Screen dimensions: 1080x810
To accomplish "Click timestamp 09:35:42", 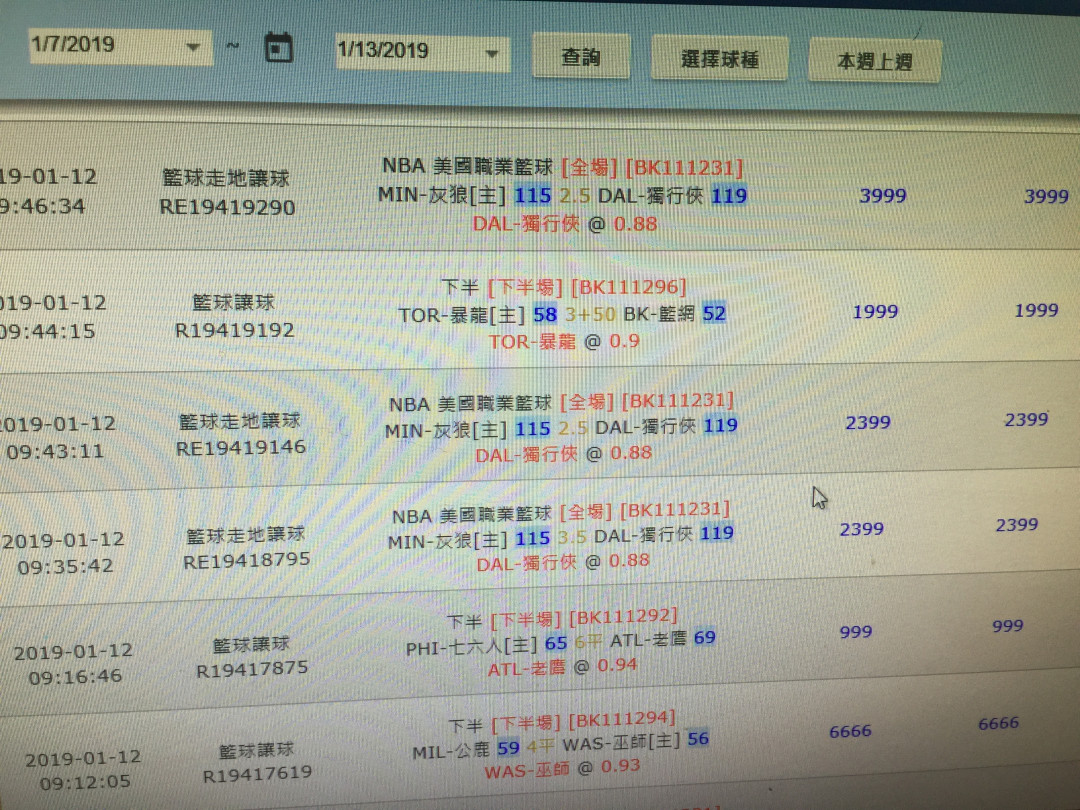I will [x=65, y=567].
